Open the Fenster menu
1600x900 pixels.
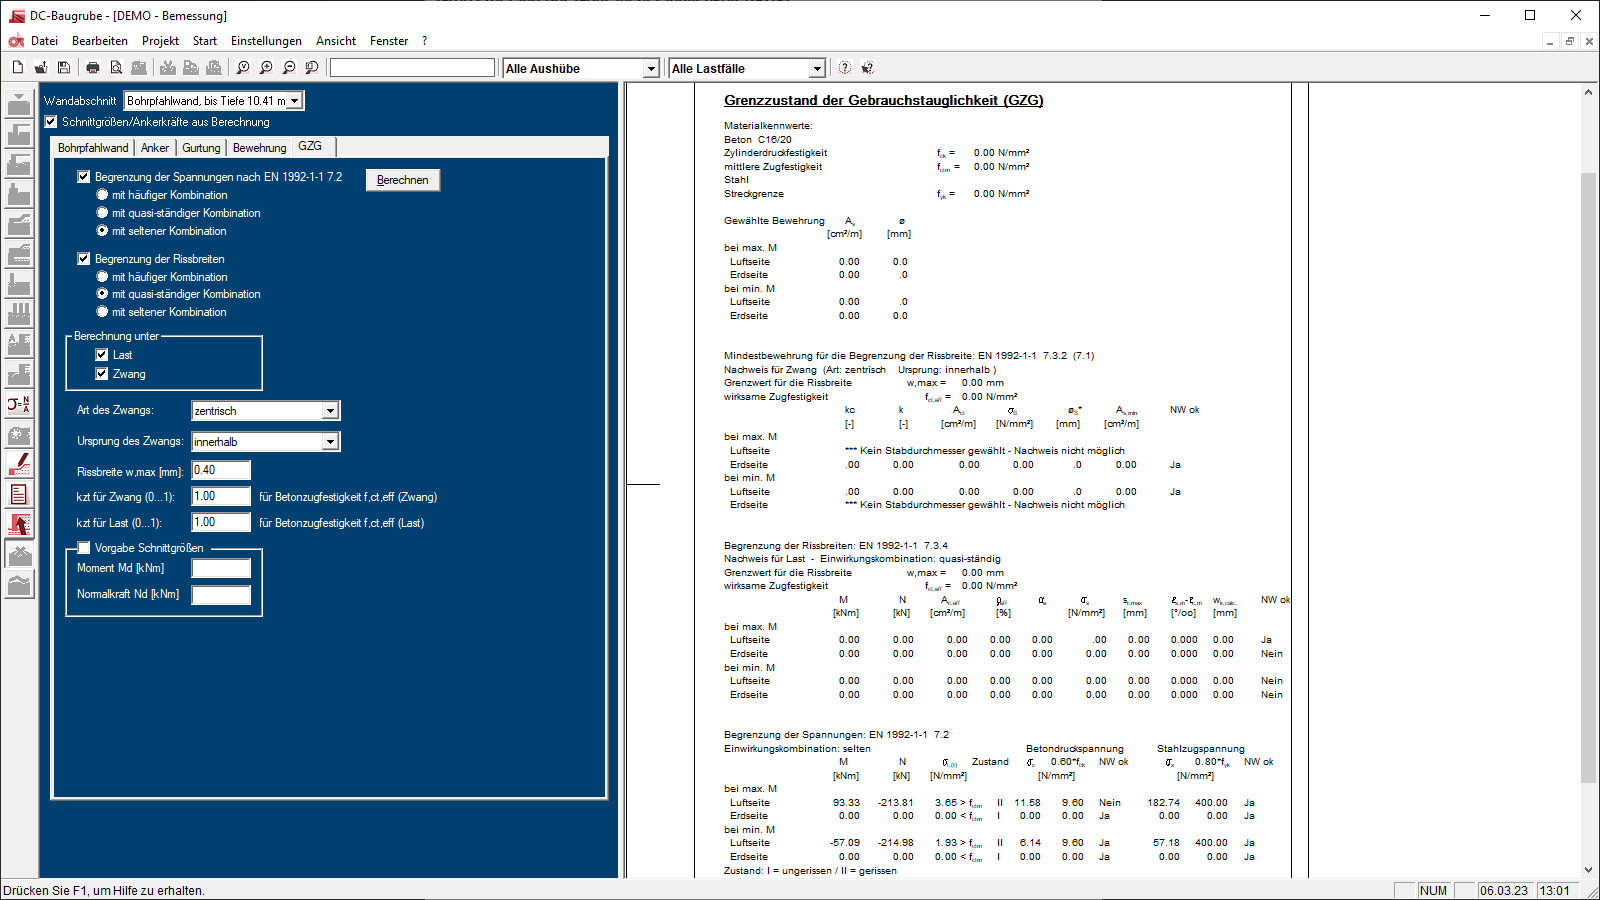pyautogui.click(x=389, y=41)
